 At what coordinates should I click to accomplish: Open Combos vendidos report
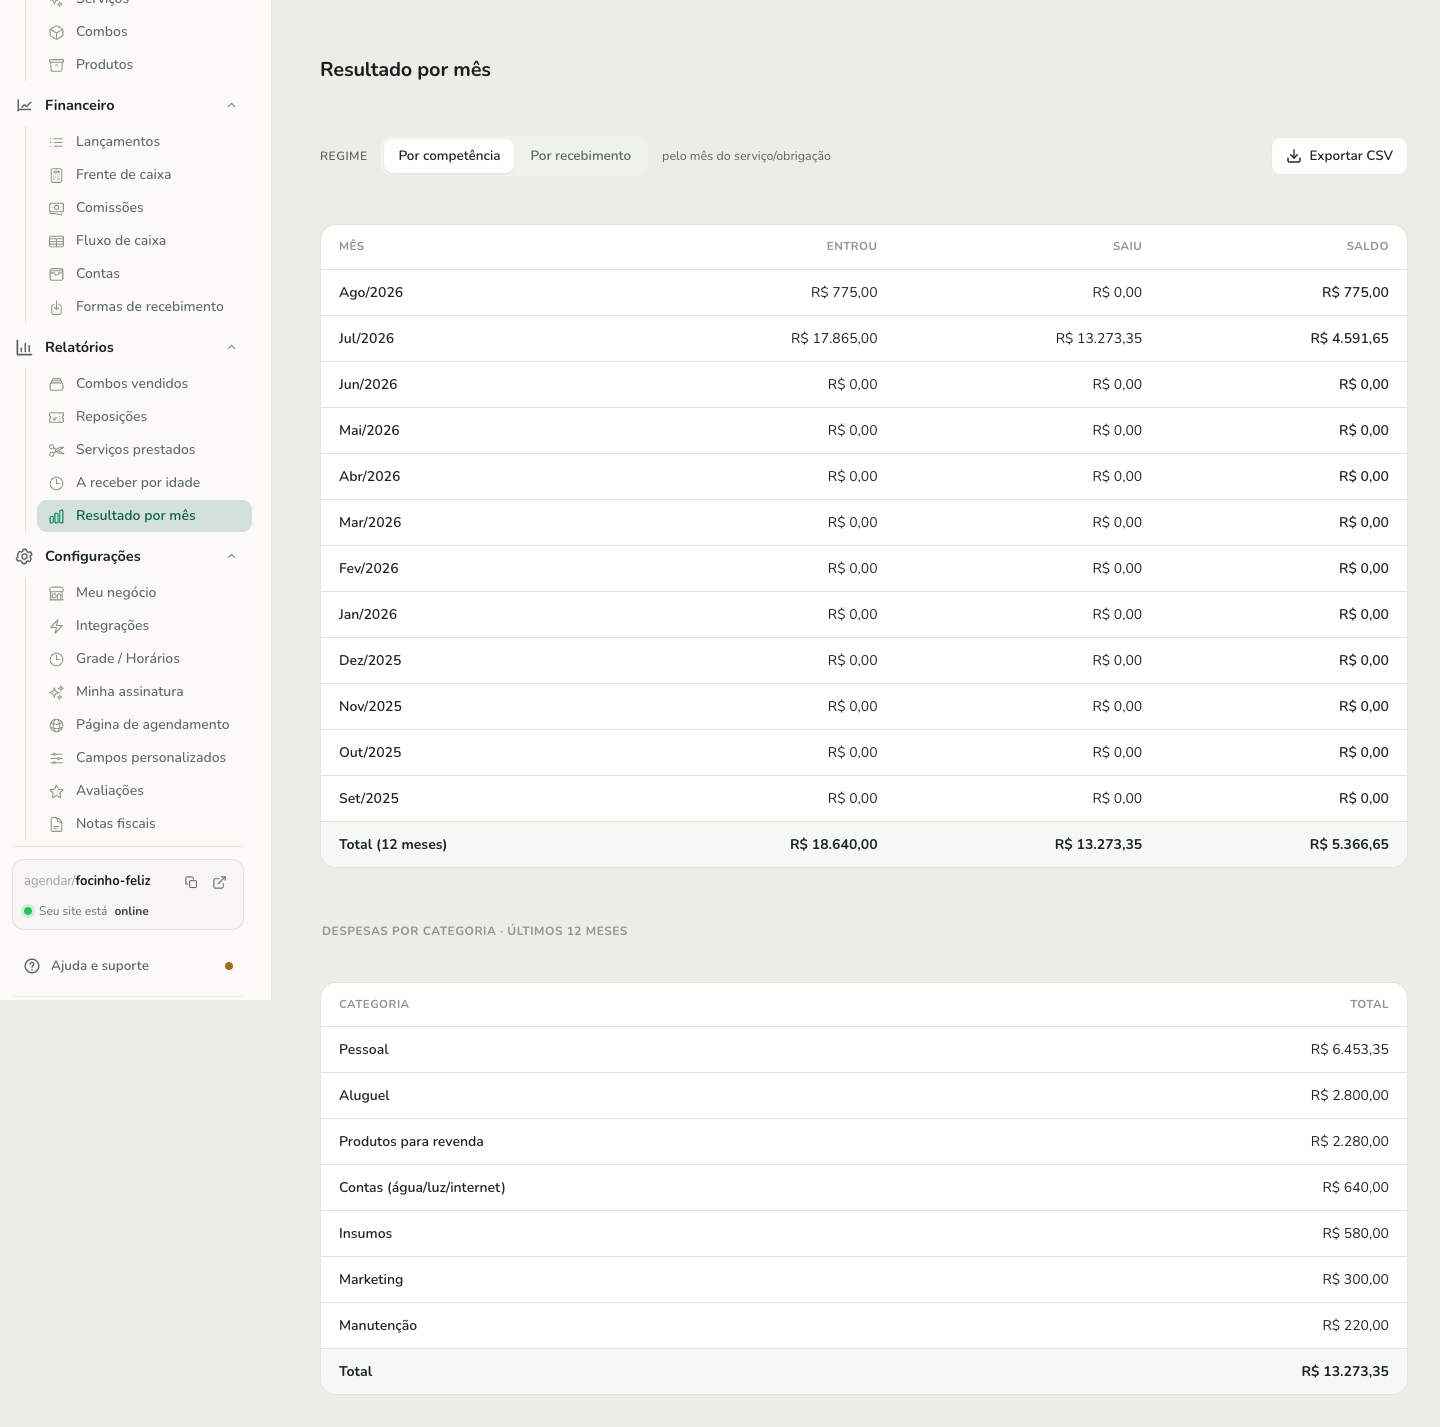pos(144,384)
